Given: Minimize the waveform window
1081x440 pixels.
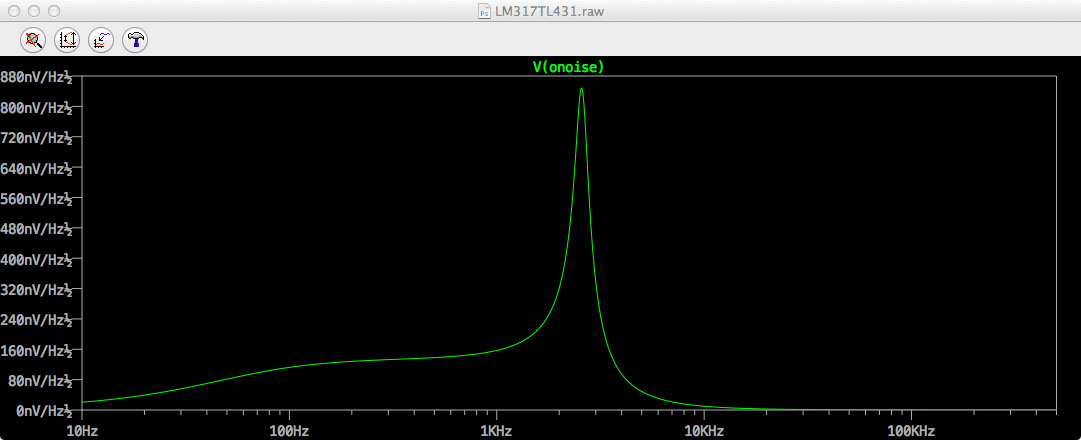Looking at the screenshot, I should [34, 11].
